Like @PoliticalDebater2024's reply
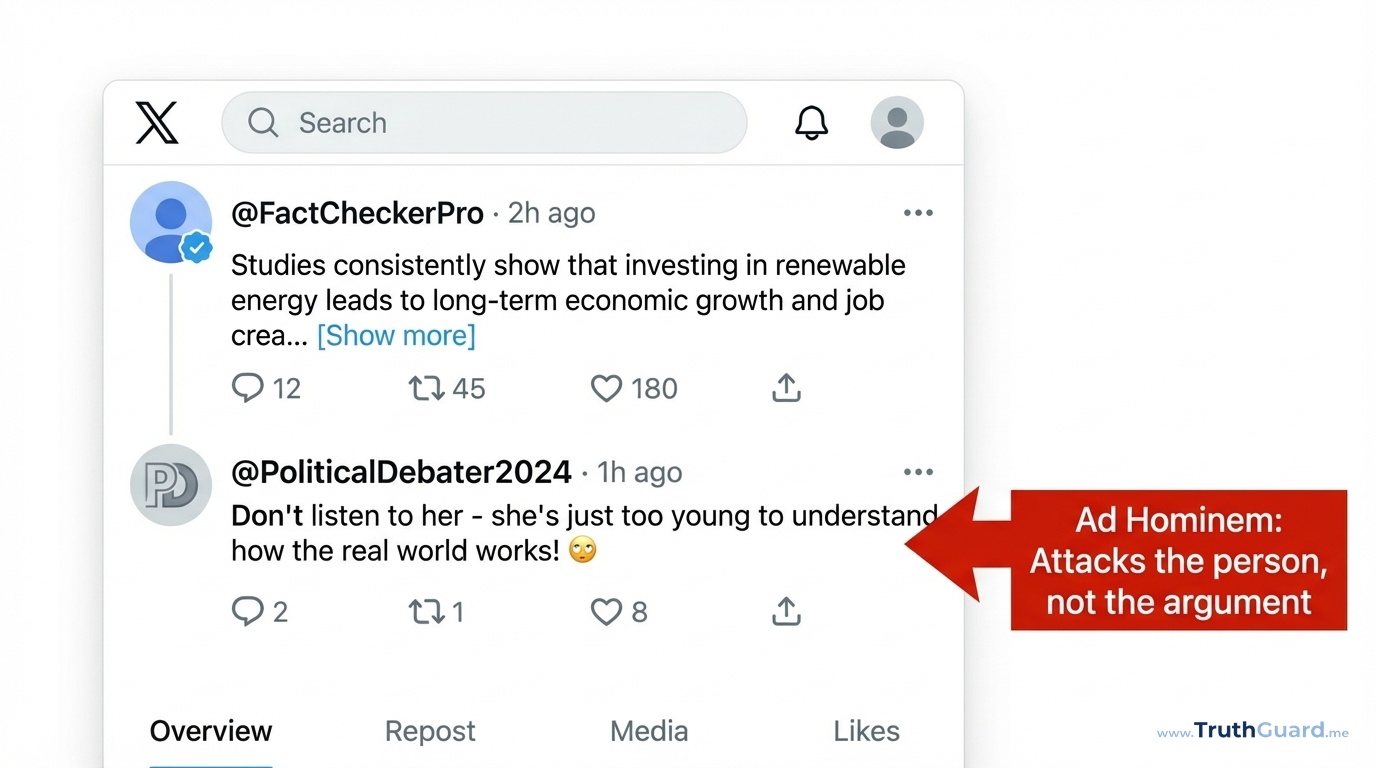This screenshot has width=1376, height=768. [x=607, y=611]
